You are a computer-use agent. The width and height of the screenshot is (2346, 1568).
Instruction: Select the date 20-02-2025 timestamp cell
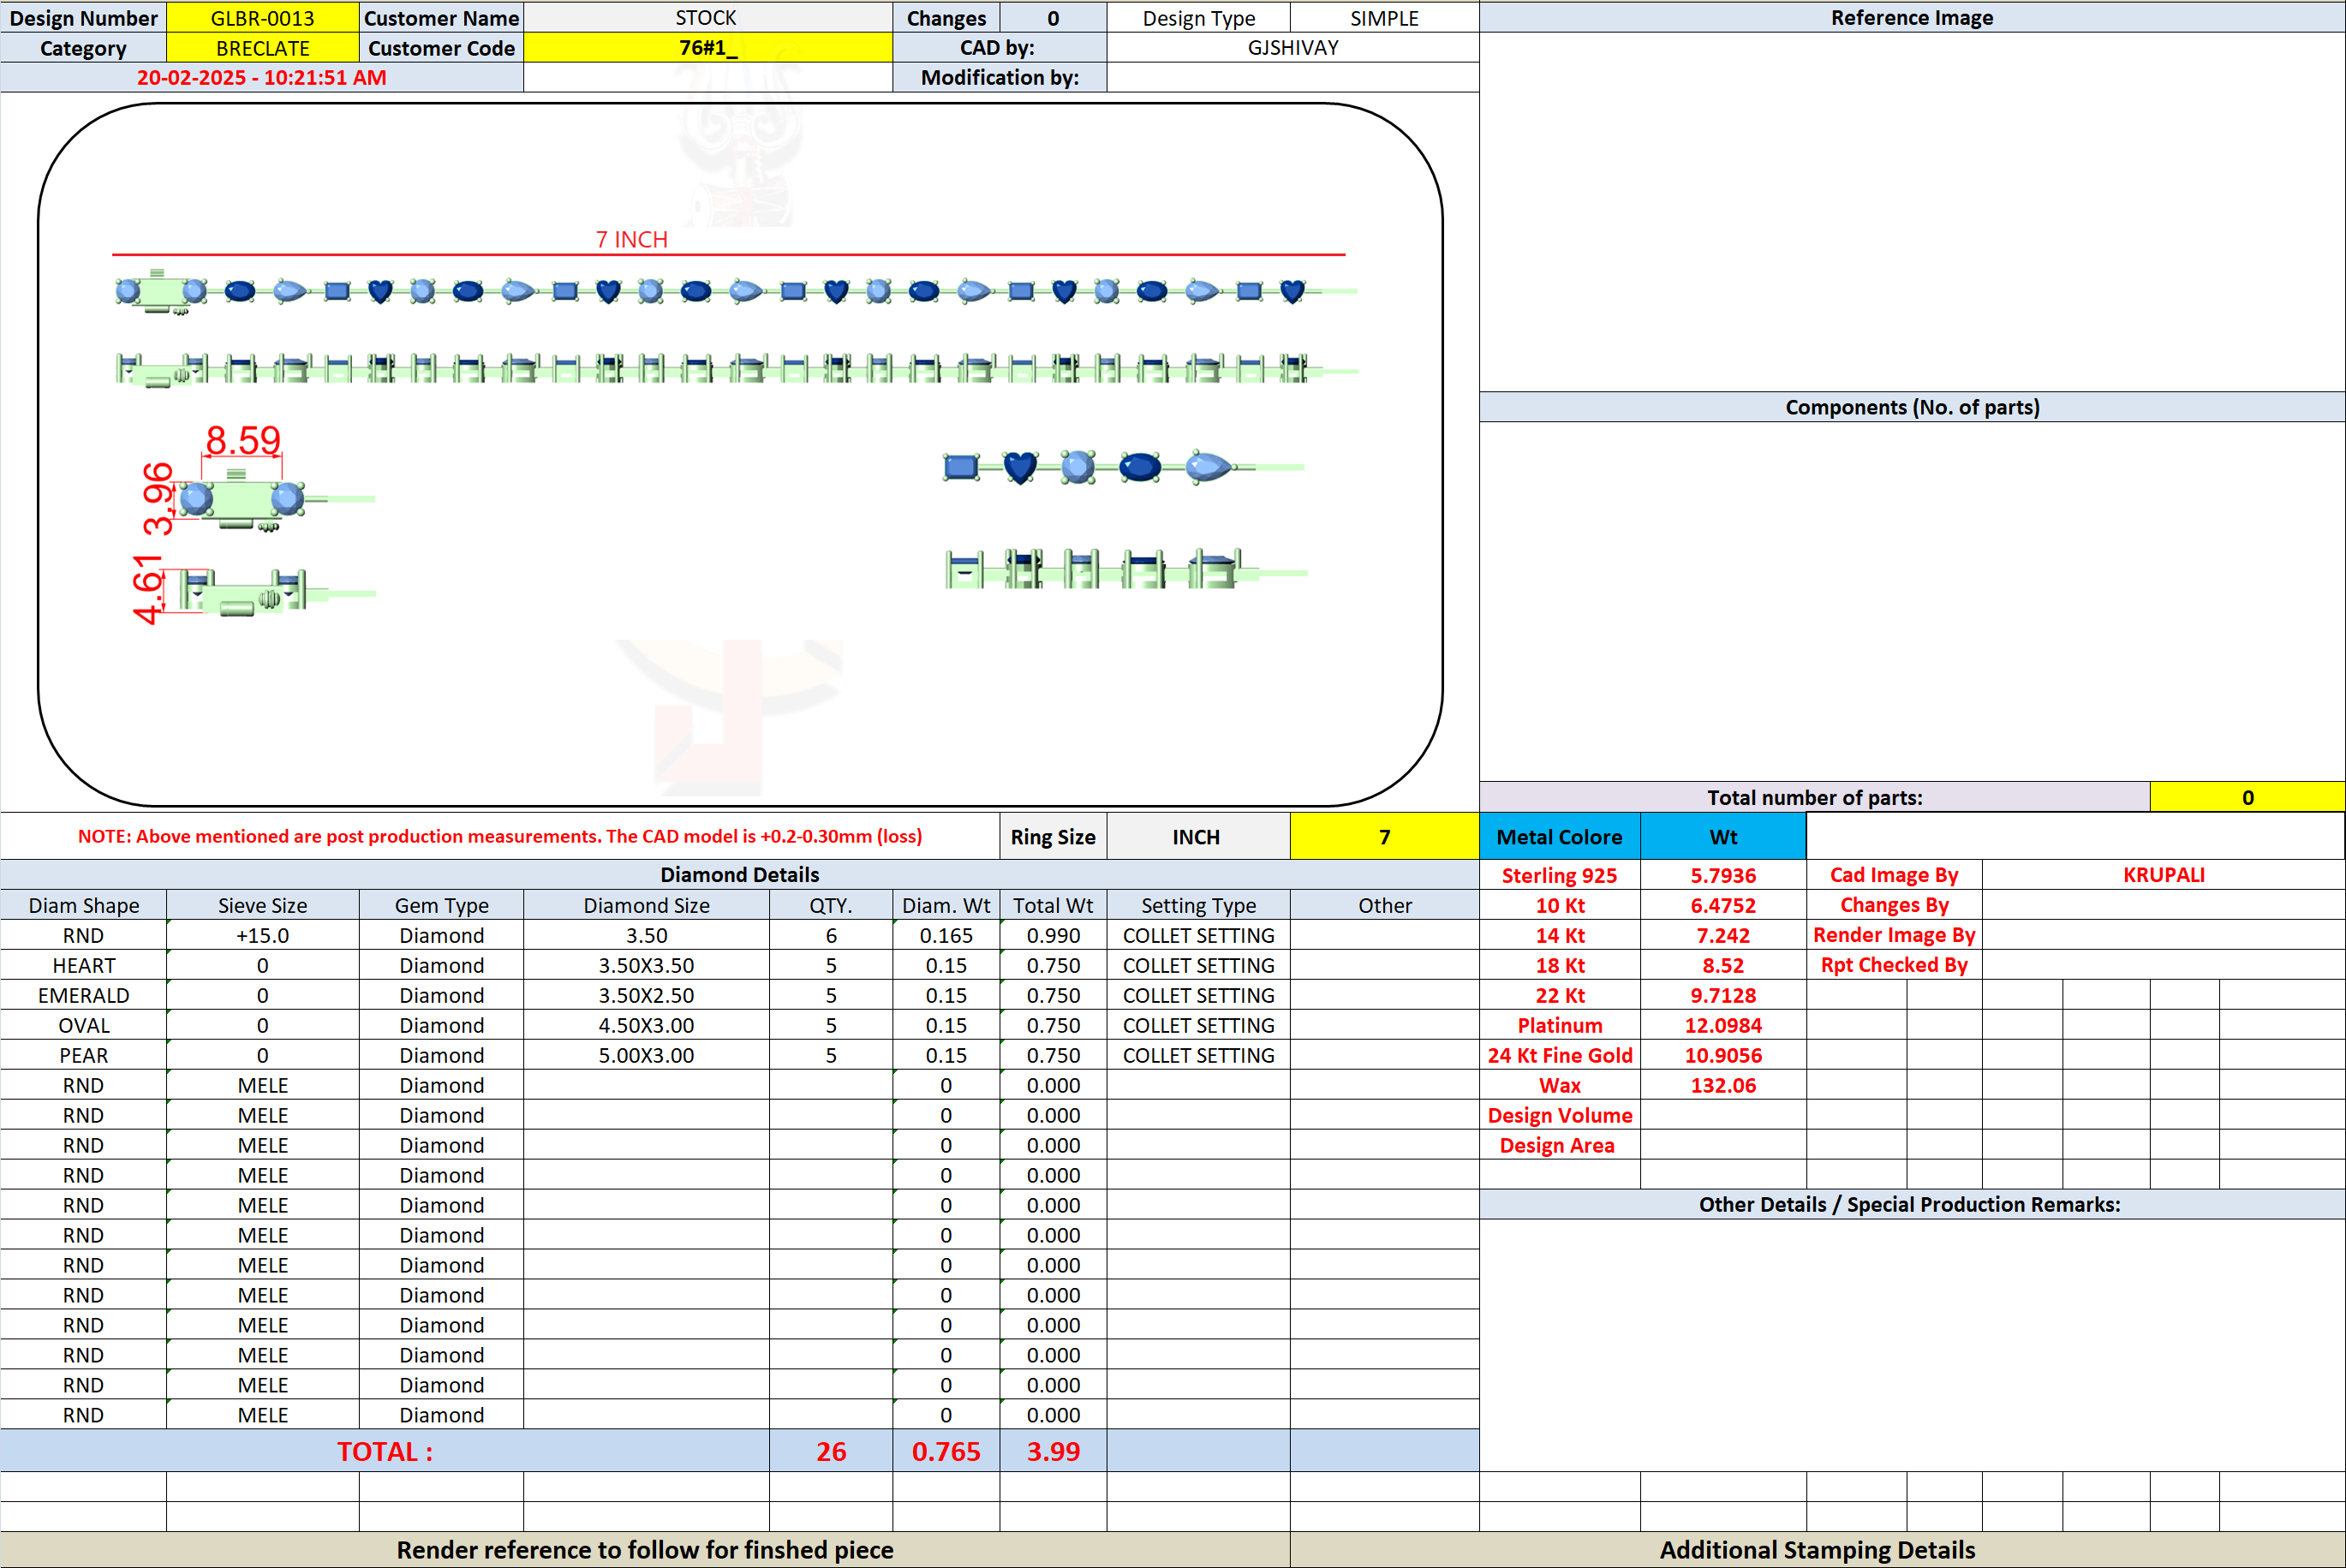[x=261, y=78]
